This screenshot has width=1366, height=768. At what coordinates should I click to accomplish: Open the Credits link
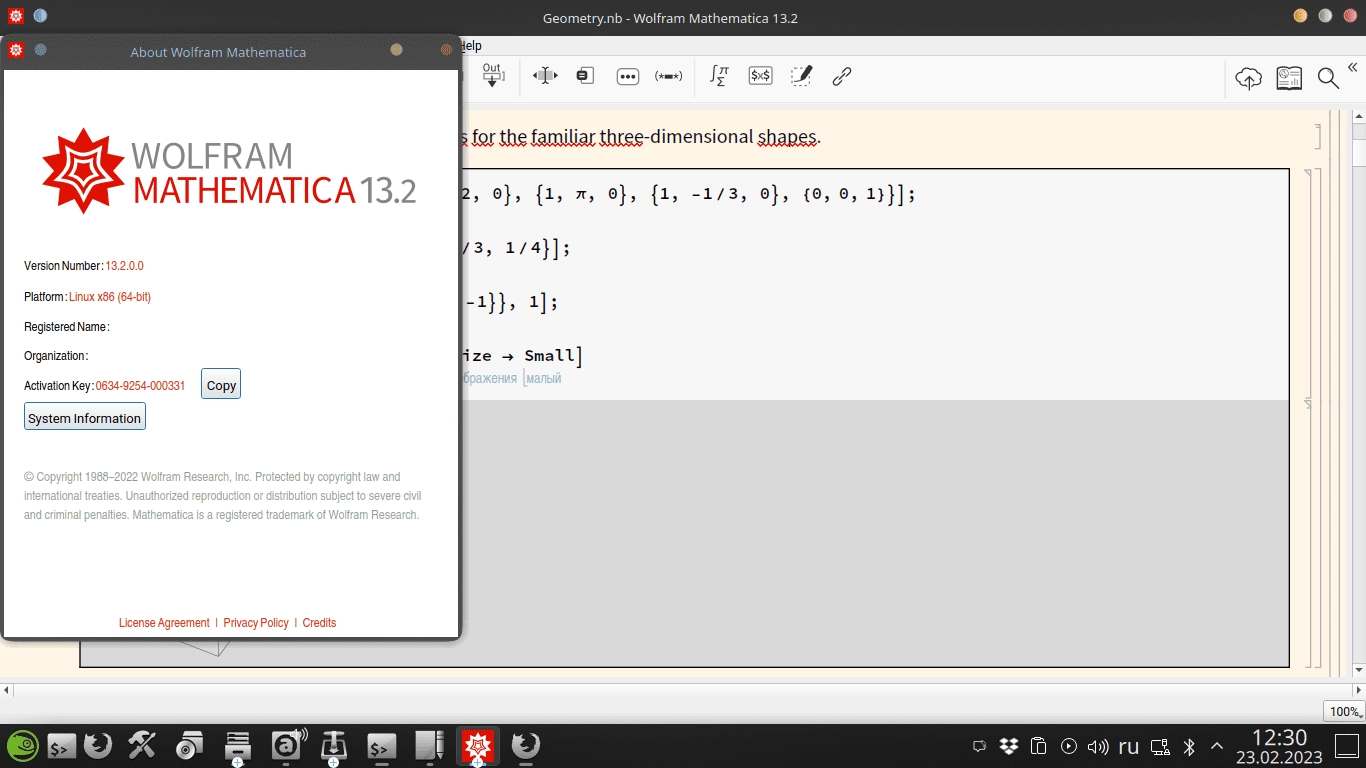coord(319,623)
